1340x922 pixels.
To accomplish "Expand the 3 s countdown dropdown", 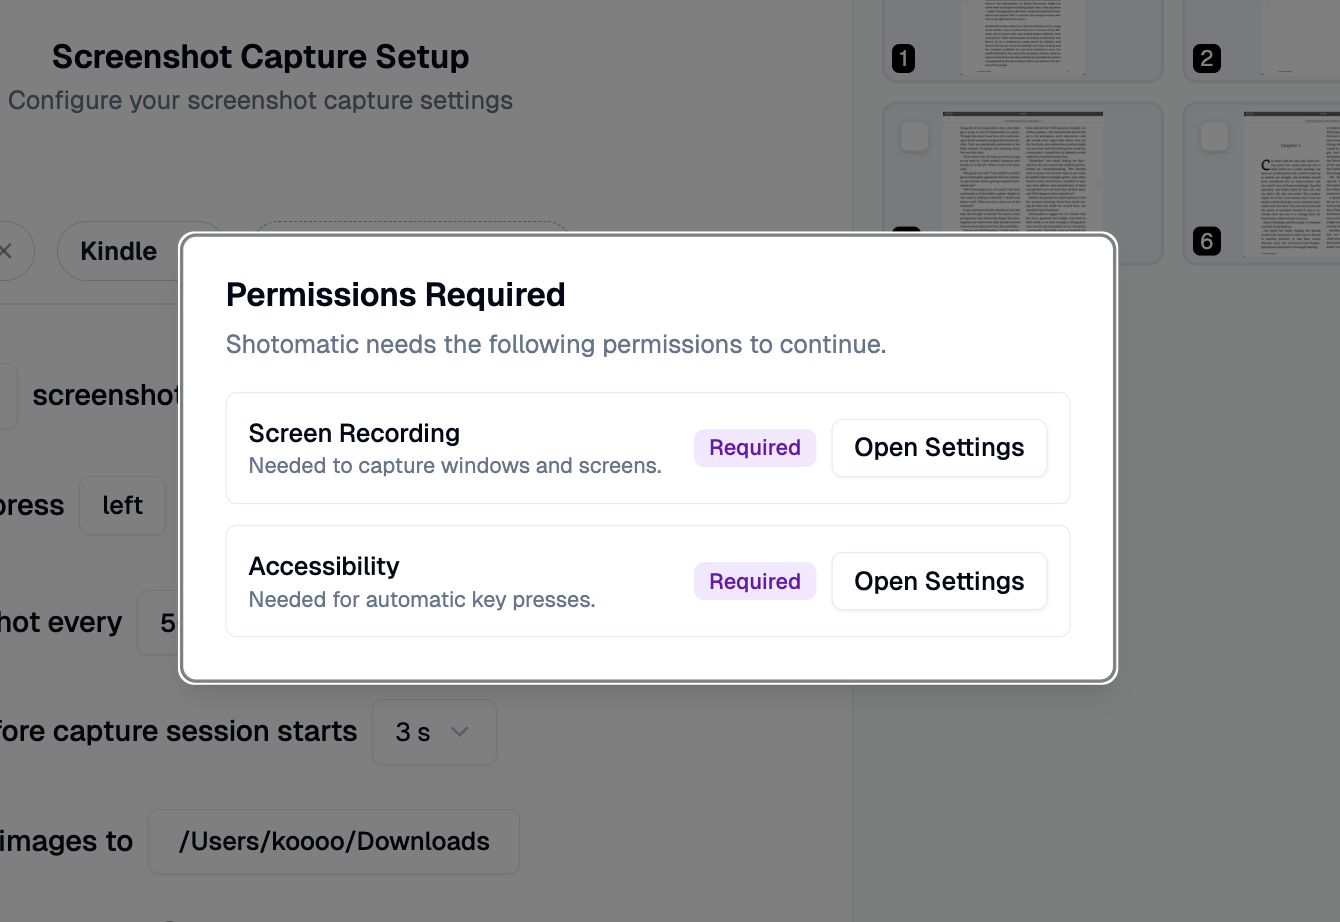I will coord(434,732).
